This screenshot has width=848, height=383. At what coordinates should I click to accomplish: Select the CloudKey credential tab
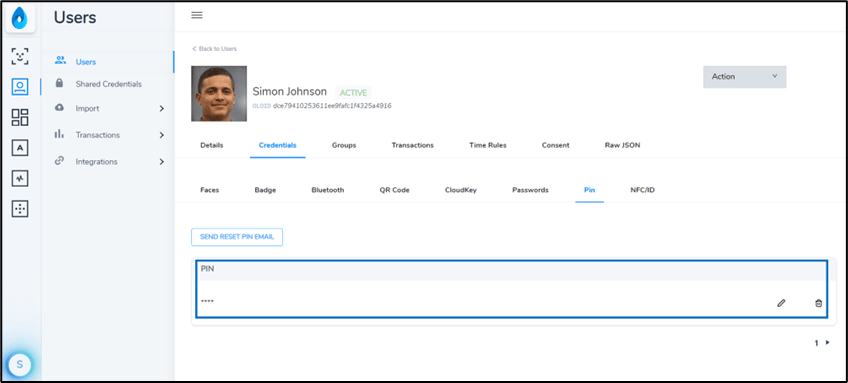coord(461,190)
